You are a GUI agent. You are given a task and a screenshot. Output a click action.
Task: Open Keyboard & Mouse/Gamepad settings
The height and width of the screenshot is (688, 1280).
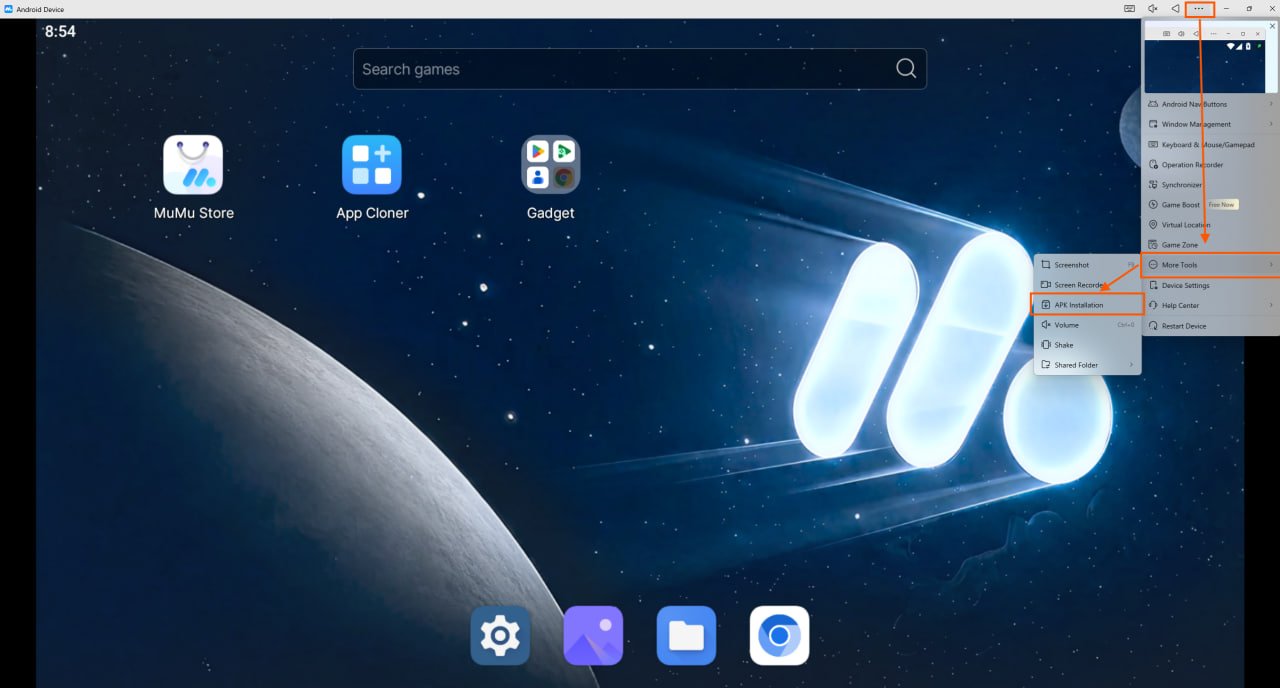[1211, 145]
